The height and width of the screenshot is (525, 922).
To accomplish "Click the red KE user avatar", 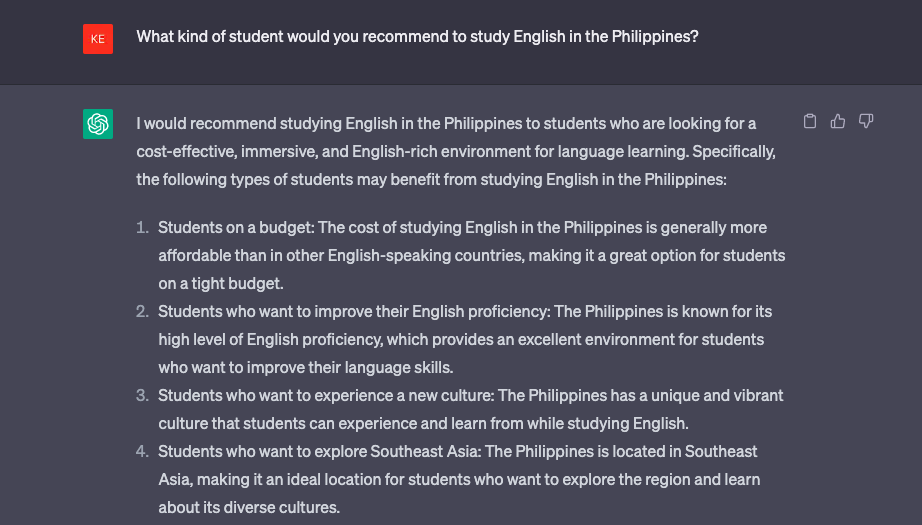I will click(x=98, y=39).
